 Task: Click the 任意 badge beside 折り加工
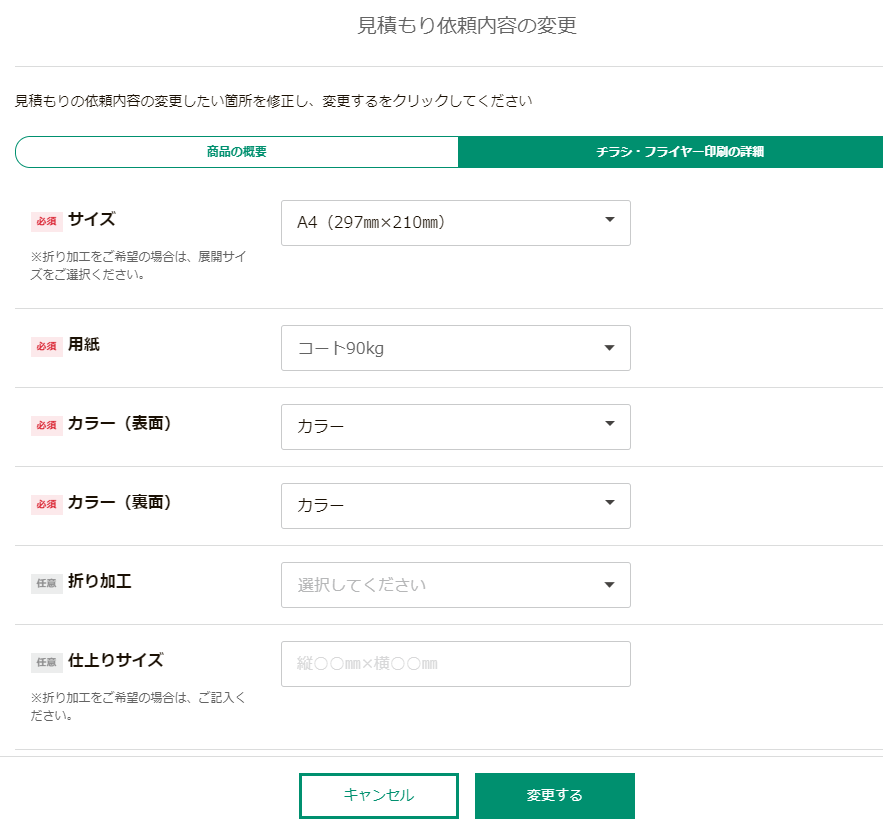[46, 584]
